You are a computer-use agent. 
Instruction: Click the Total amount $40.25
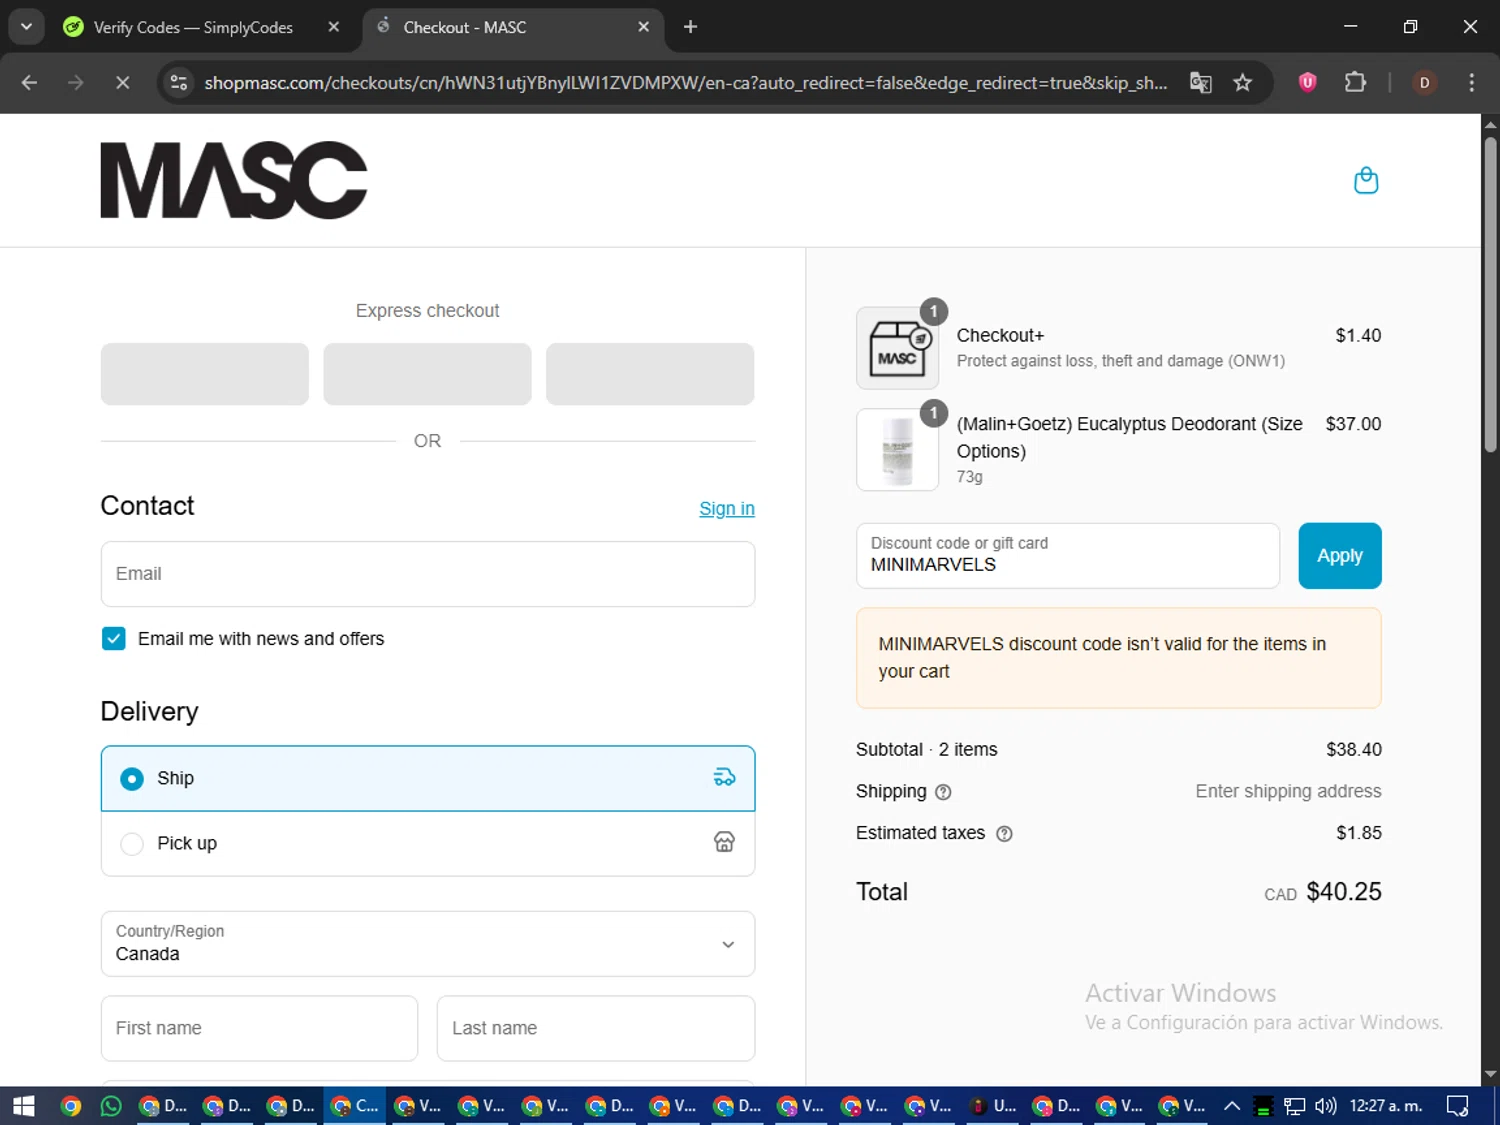pyautogui.click(x=1343, y=892)
